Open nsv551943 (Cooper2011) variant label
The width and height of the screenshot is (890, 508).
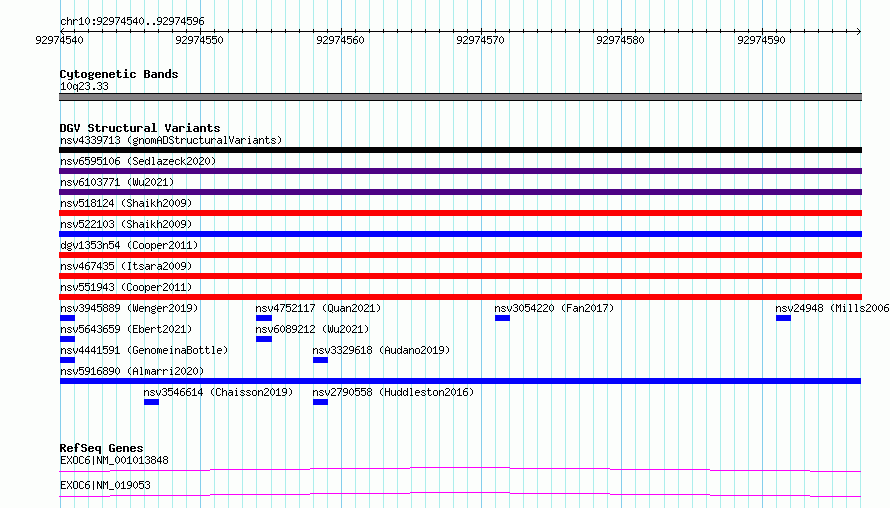pyautogui.click(x=126, y=287)
